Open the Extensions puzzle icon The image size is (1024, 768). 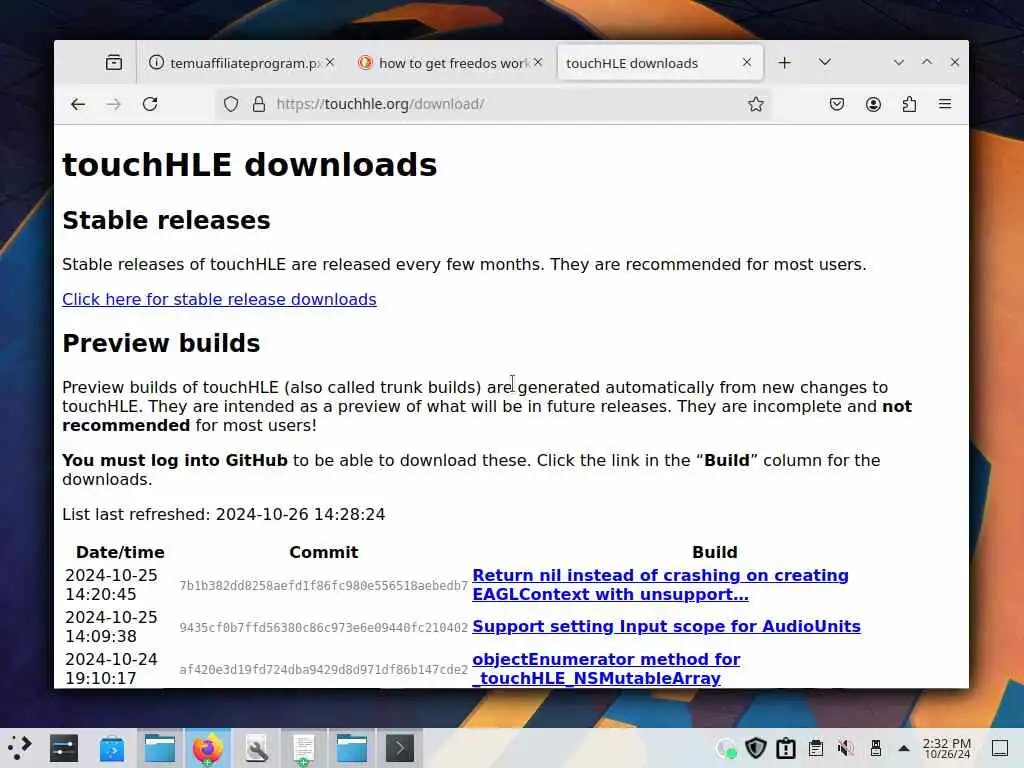909,104
